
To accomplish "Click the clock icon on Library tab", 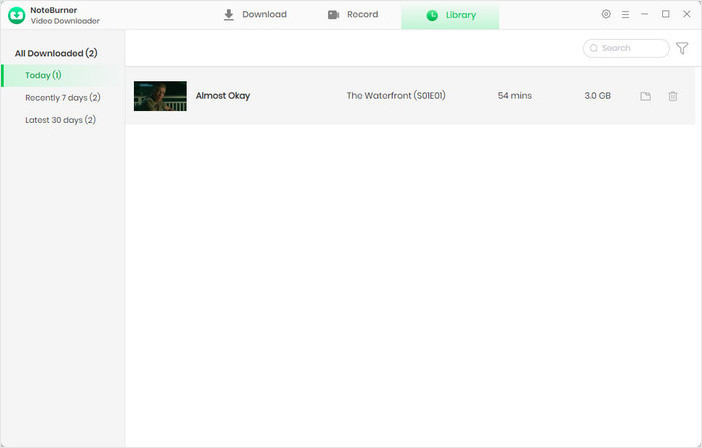I will point(432,16).
